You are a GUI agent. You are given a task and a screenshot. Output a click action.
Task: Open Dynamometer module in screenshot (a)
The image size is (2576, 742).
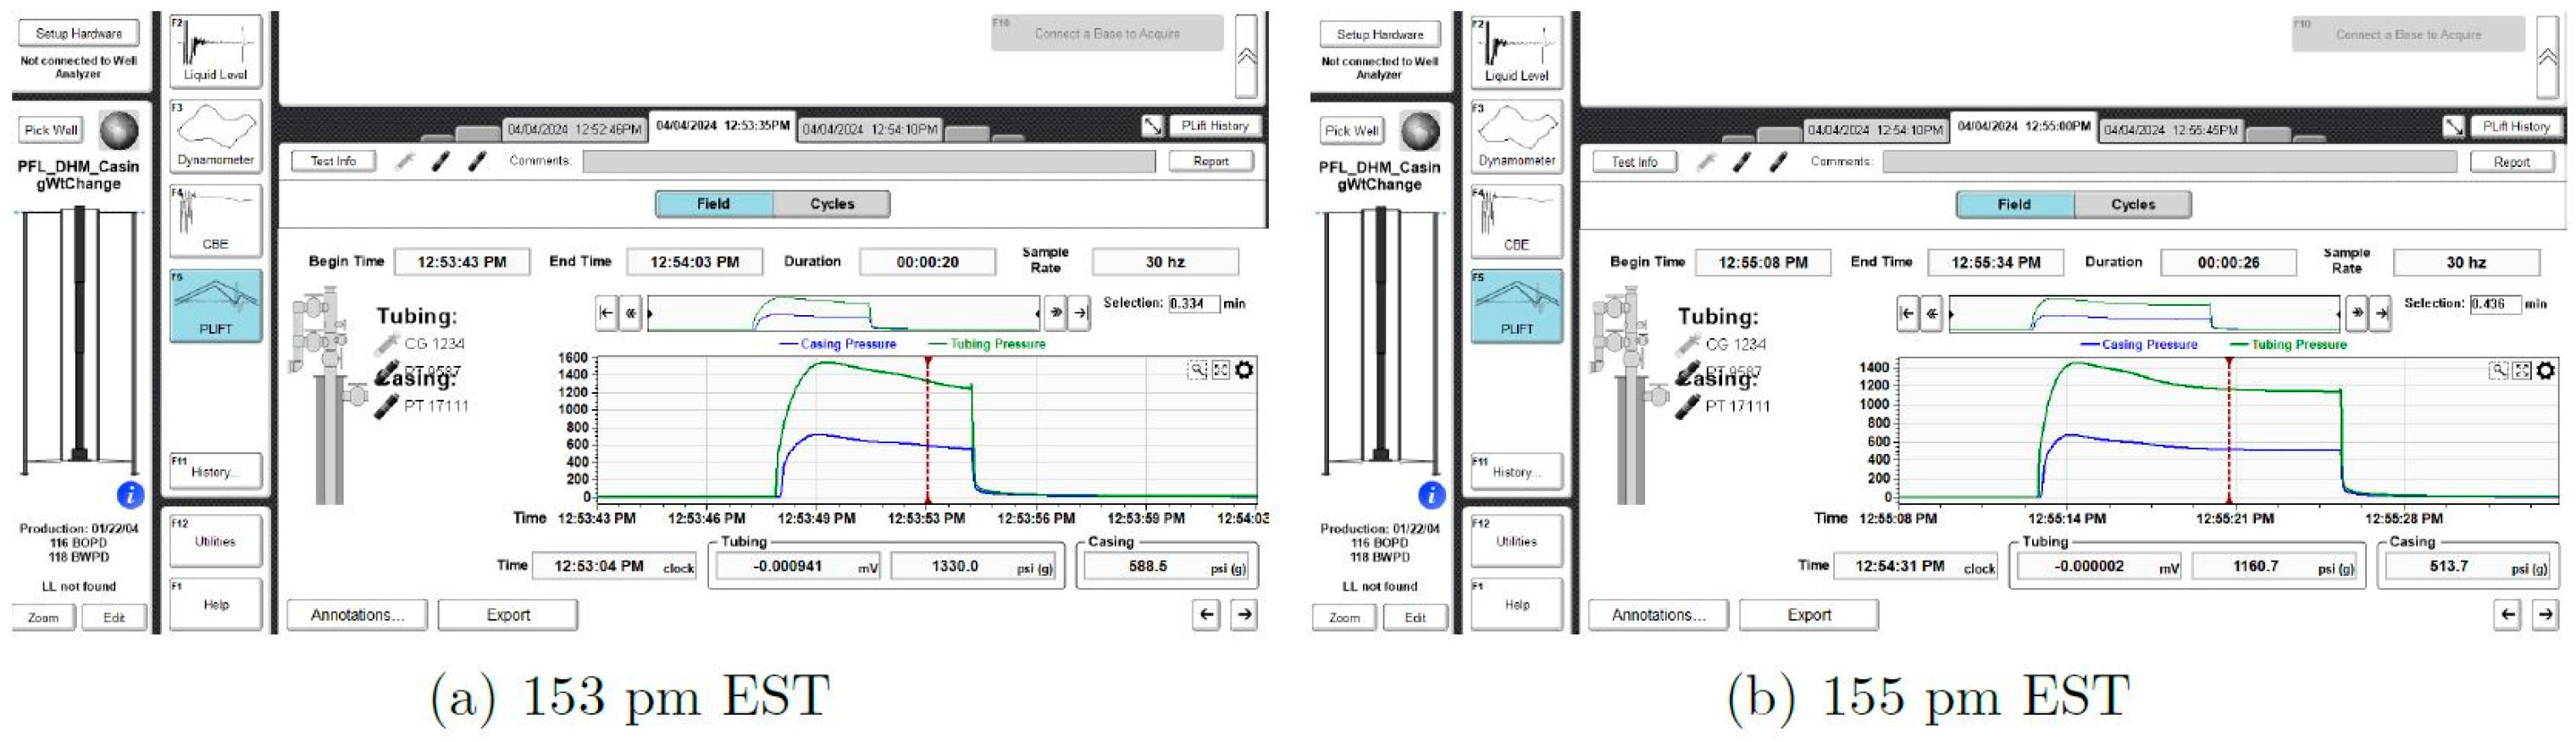(215, 136)
